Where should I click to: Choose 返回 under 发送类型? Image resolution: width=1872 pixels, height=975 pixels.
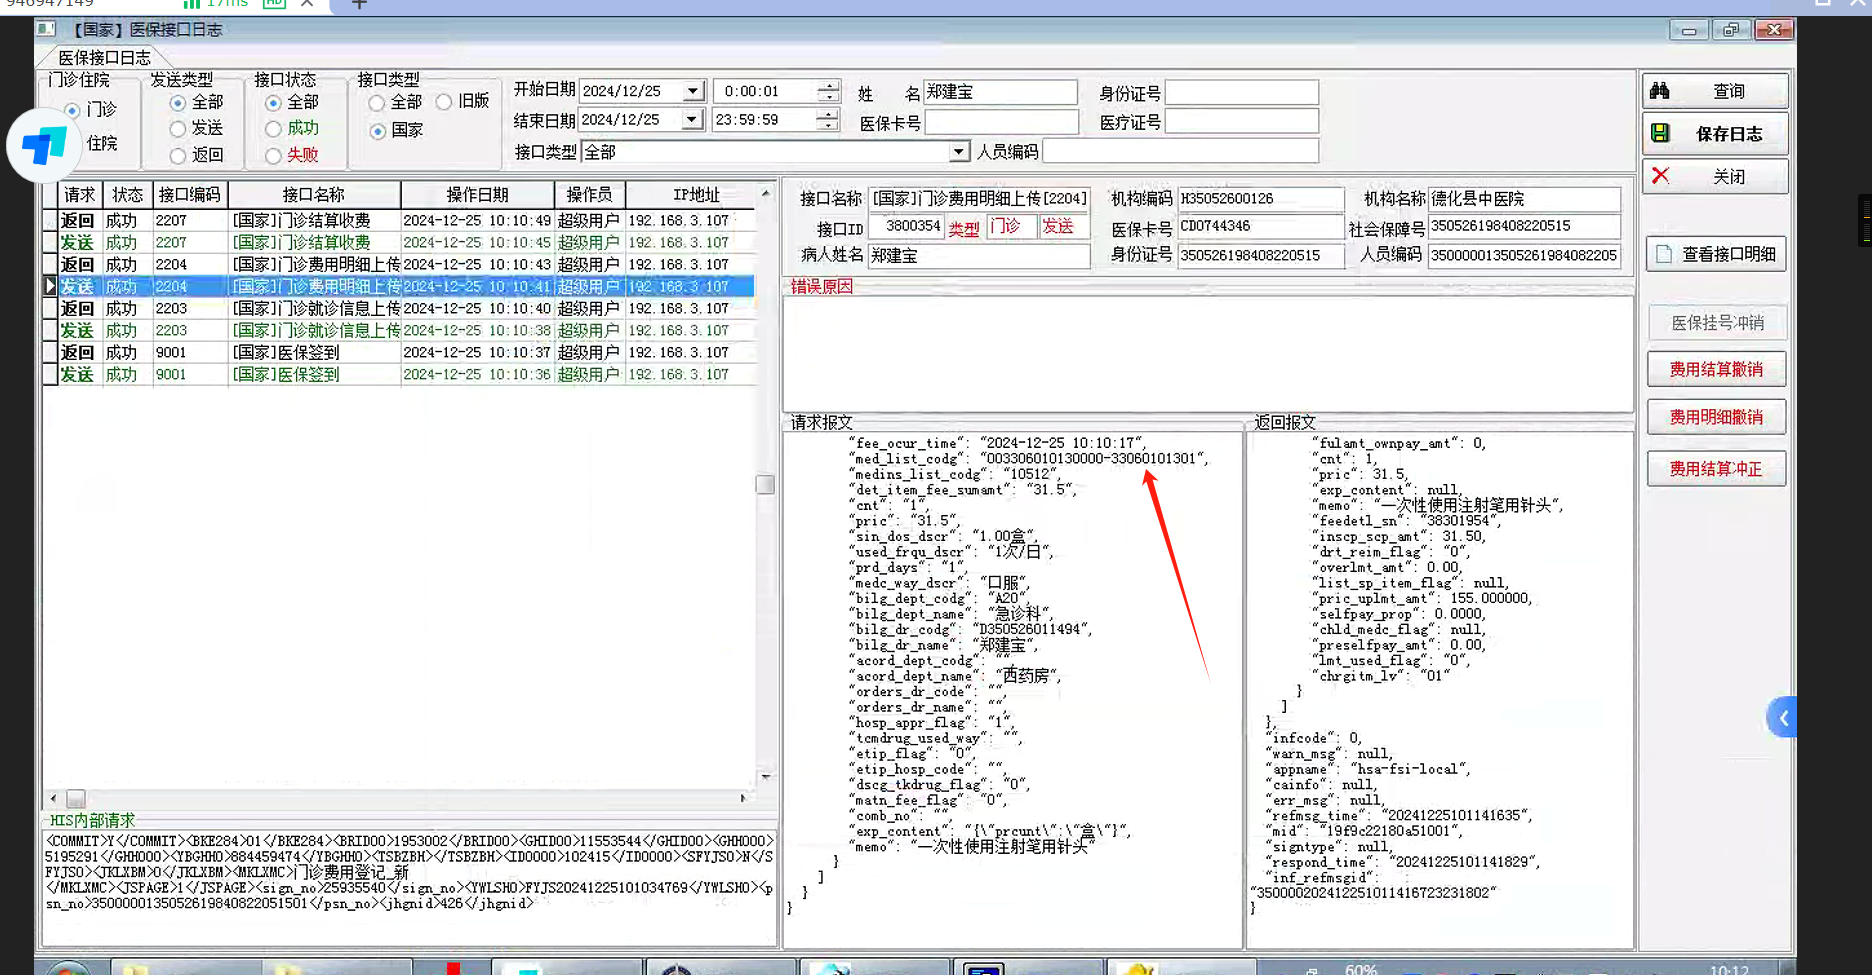pos(178,156)
